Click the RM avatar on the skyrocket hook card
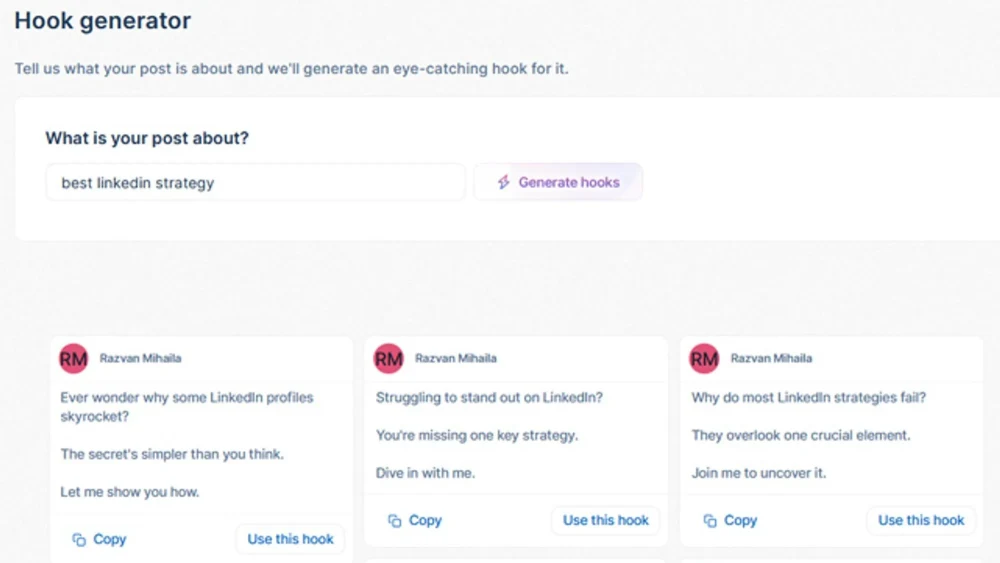 pyautogui.click(x=73, y=359)
